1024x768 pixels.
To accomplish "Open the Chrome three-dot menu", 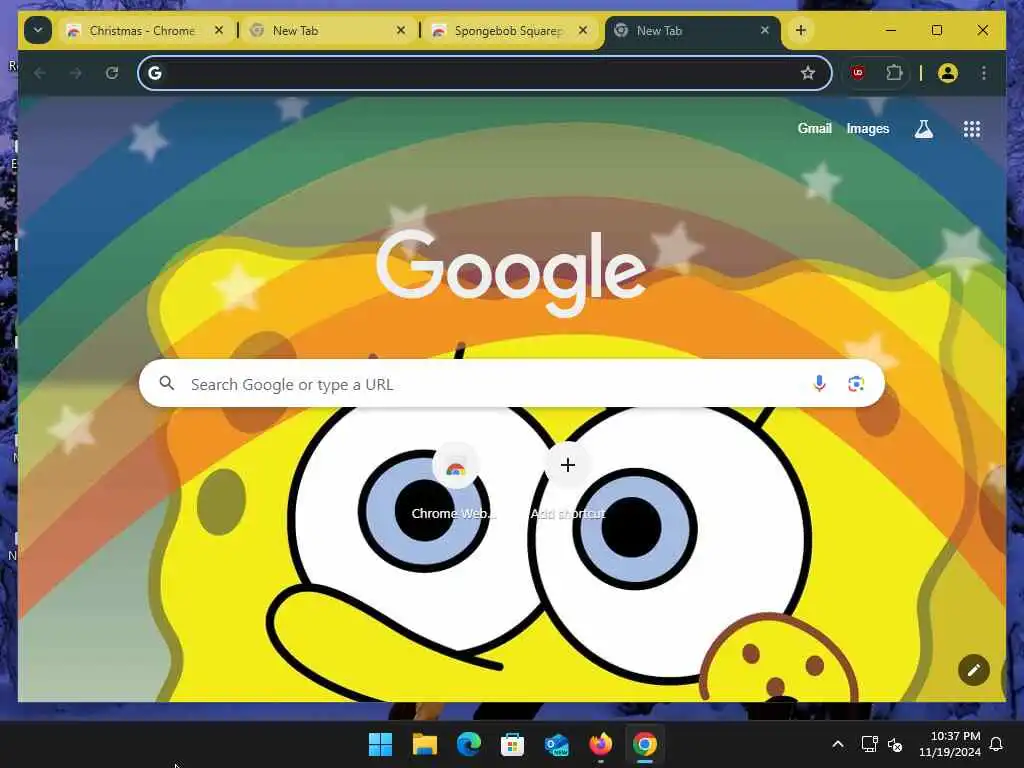I will click(x=984, y=73).
